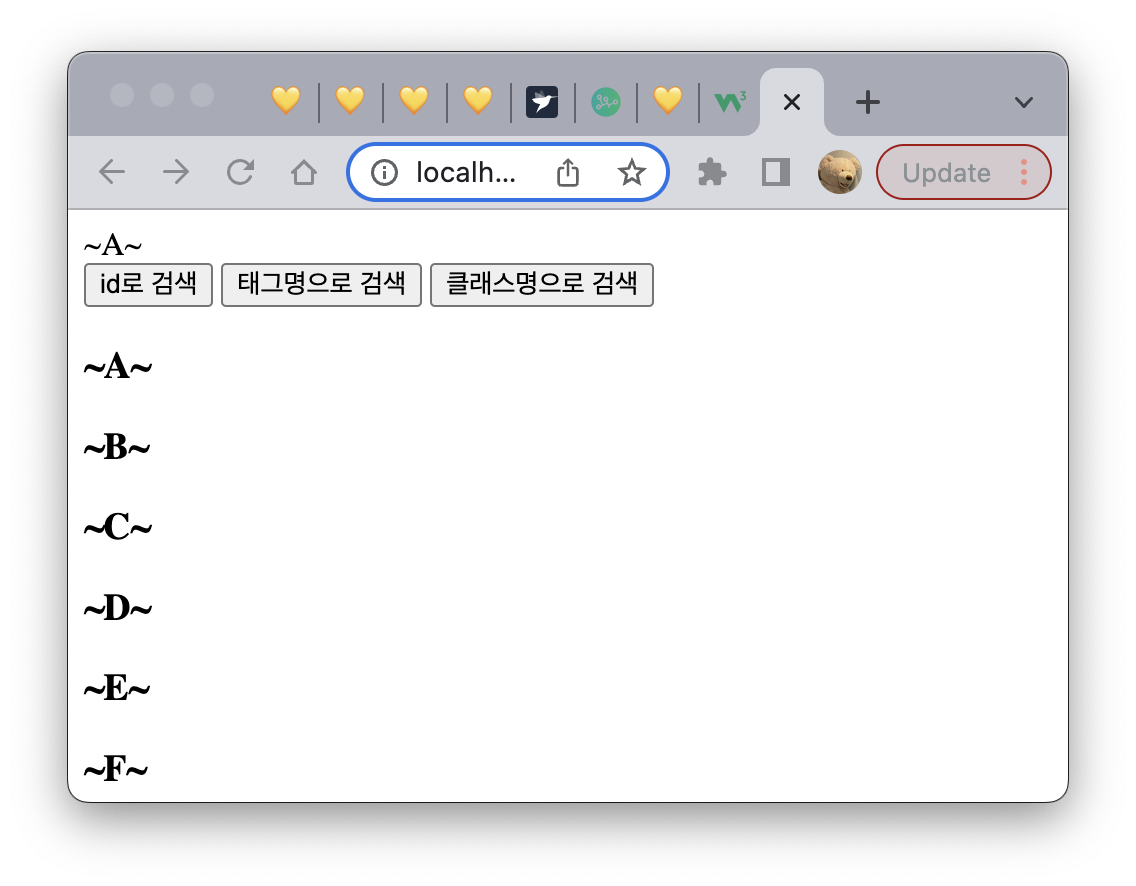Click the ~F~ heading
This screenshot has height=886, width=1136.
[x=116, y=769]
